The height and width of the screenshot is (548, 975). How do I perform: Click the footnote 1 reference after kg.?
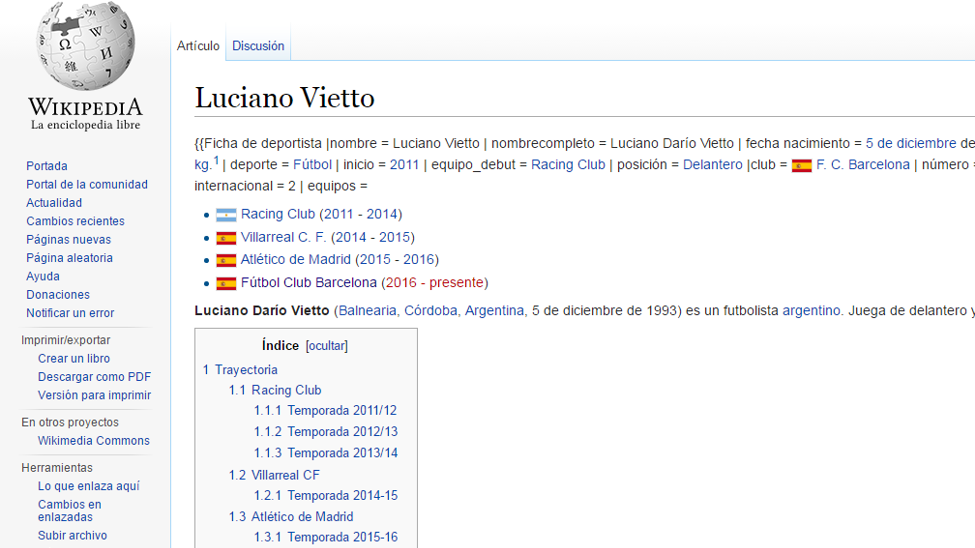coord(216,160)
